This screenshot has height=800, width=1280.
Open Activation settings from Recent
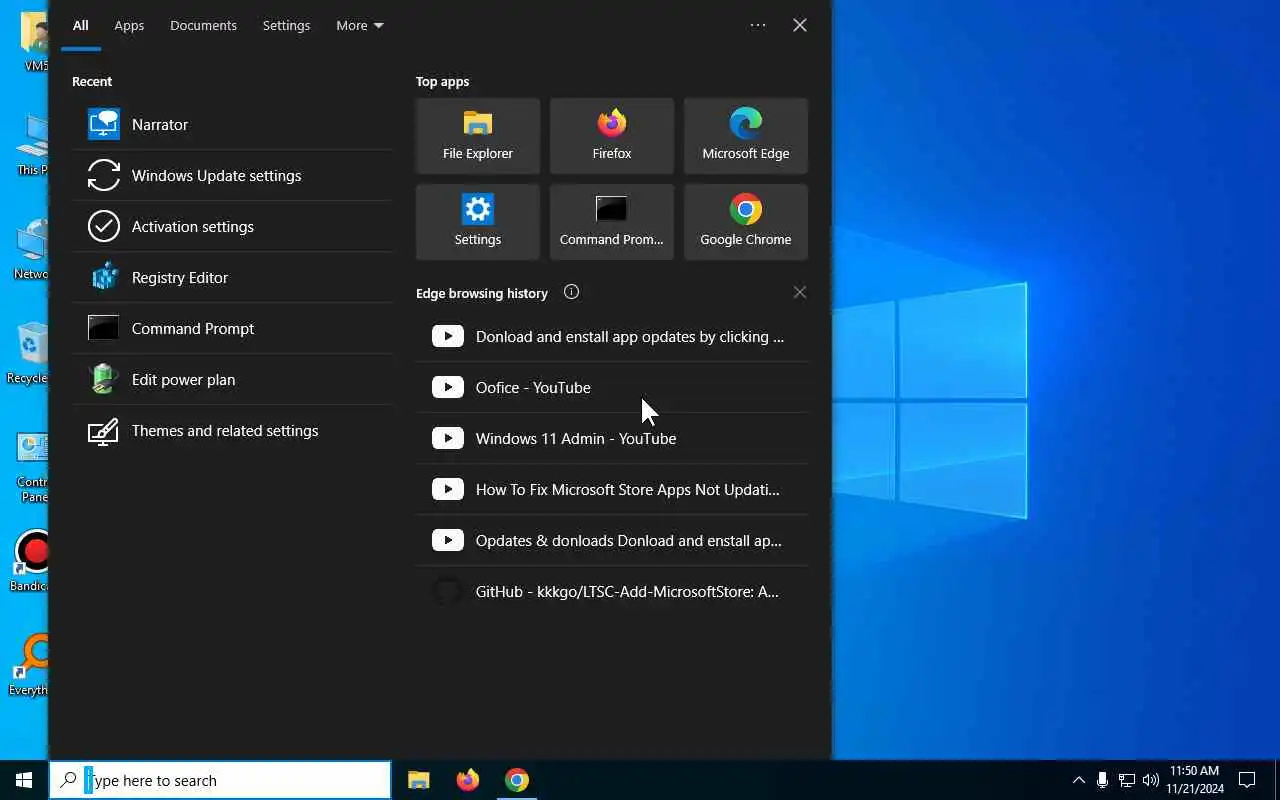pos(232,226)
